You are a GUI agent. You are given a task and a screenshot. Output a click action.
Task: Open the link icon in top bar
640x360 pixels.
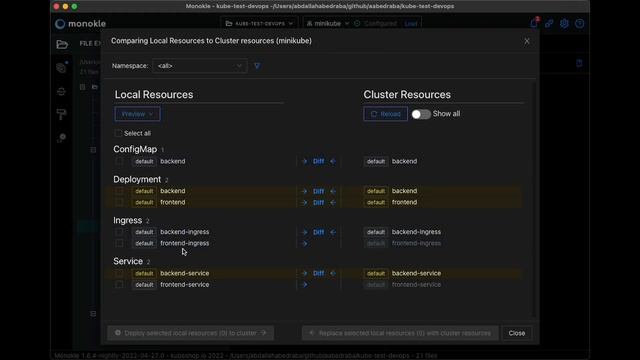549,24
